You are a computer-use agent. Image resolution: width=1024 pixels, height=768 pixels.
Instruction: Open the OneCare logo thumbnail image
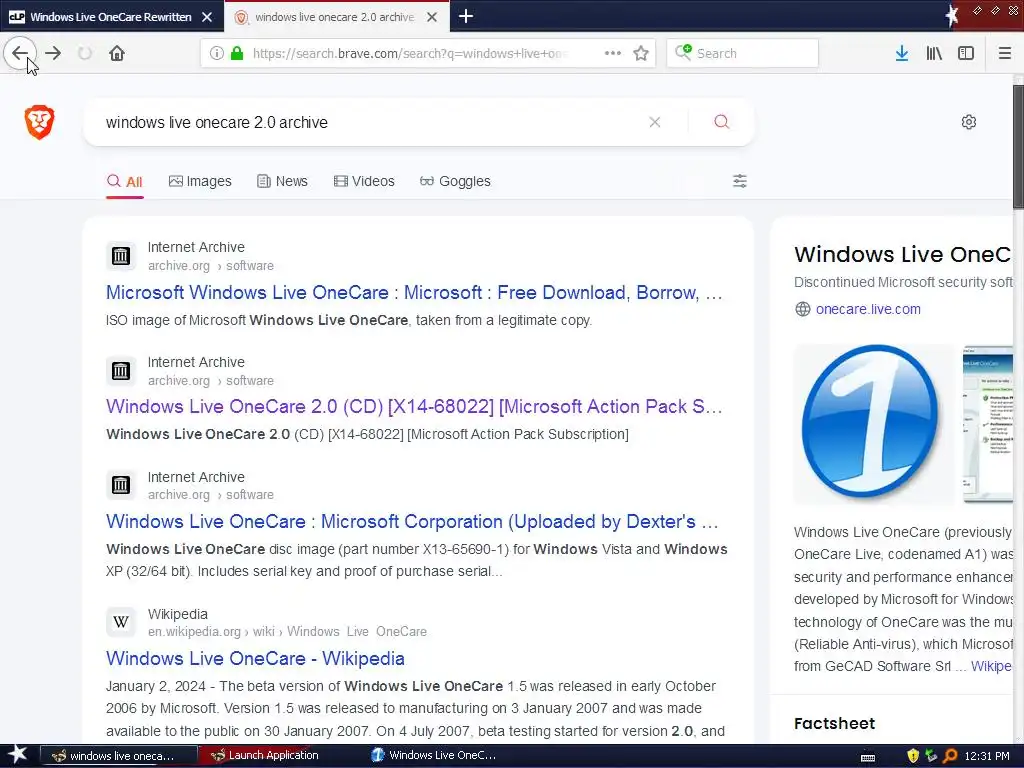[x=873, y=424]
